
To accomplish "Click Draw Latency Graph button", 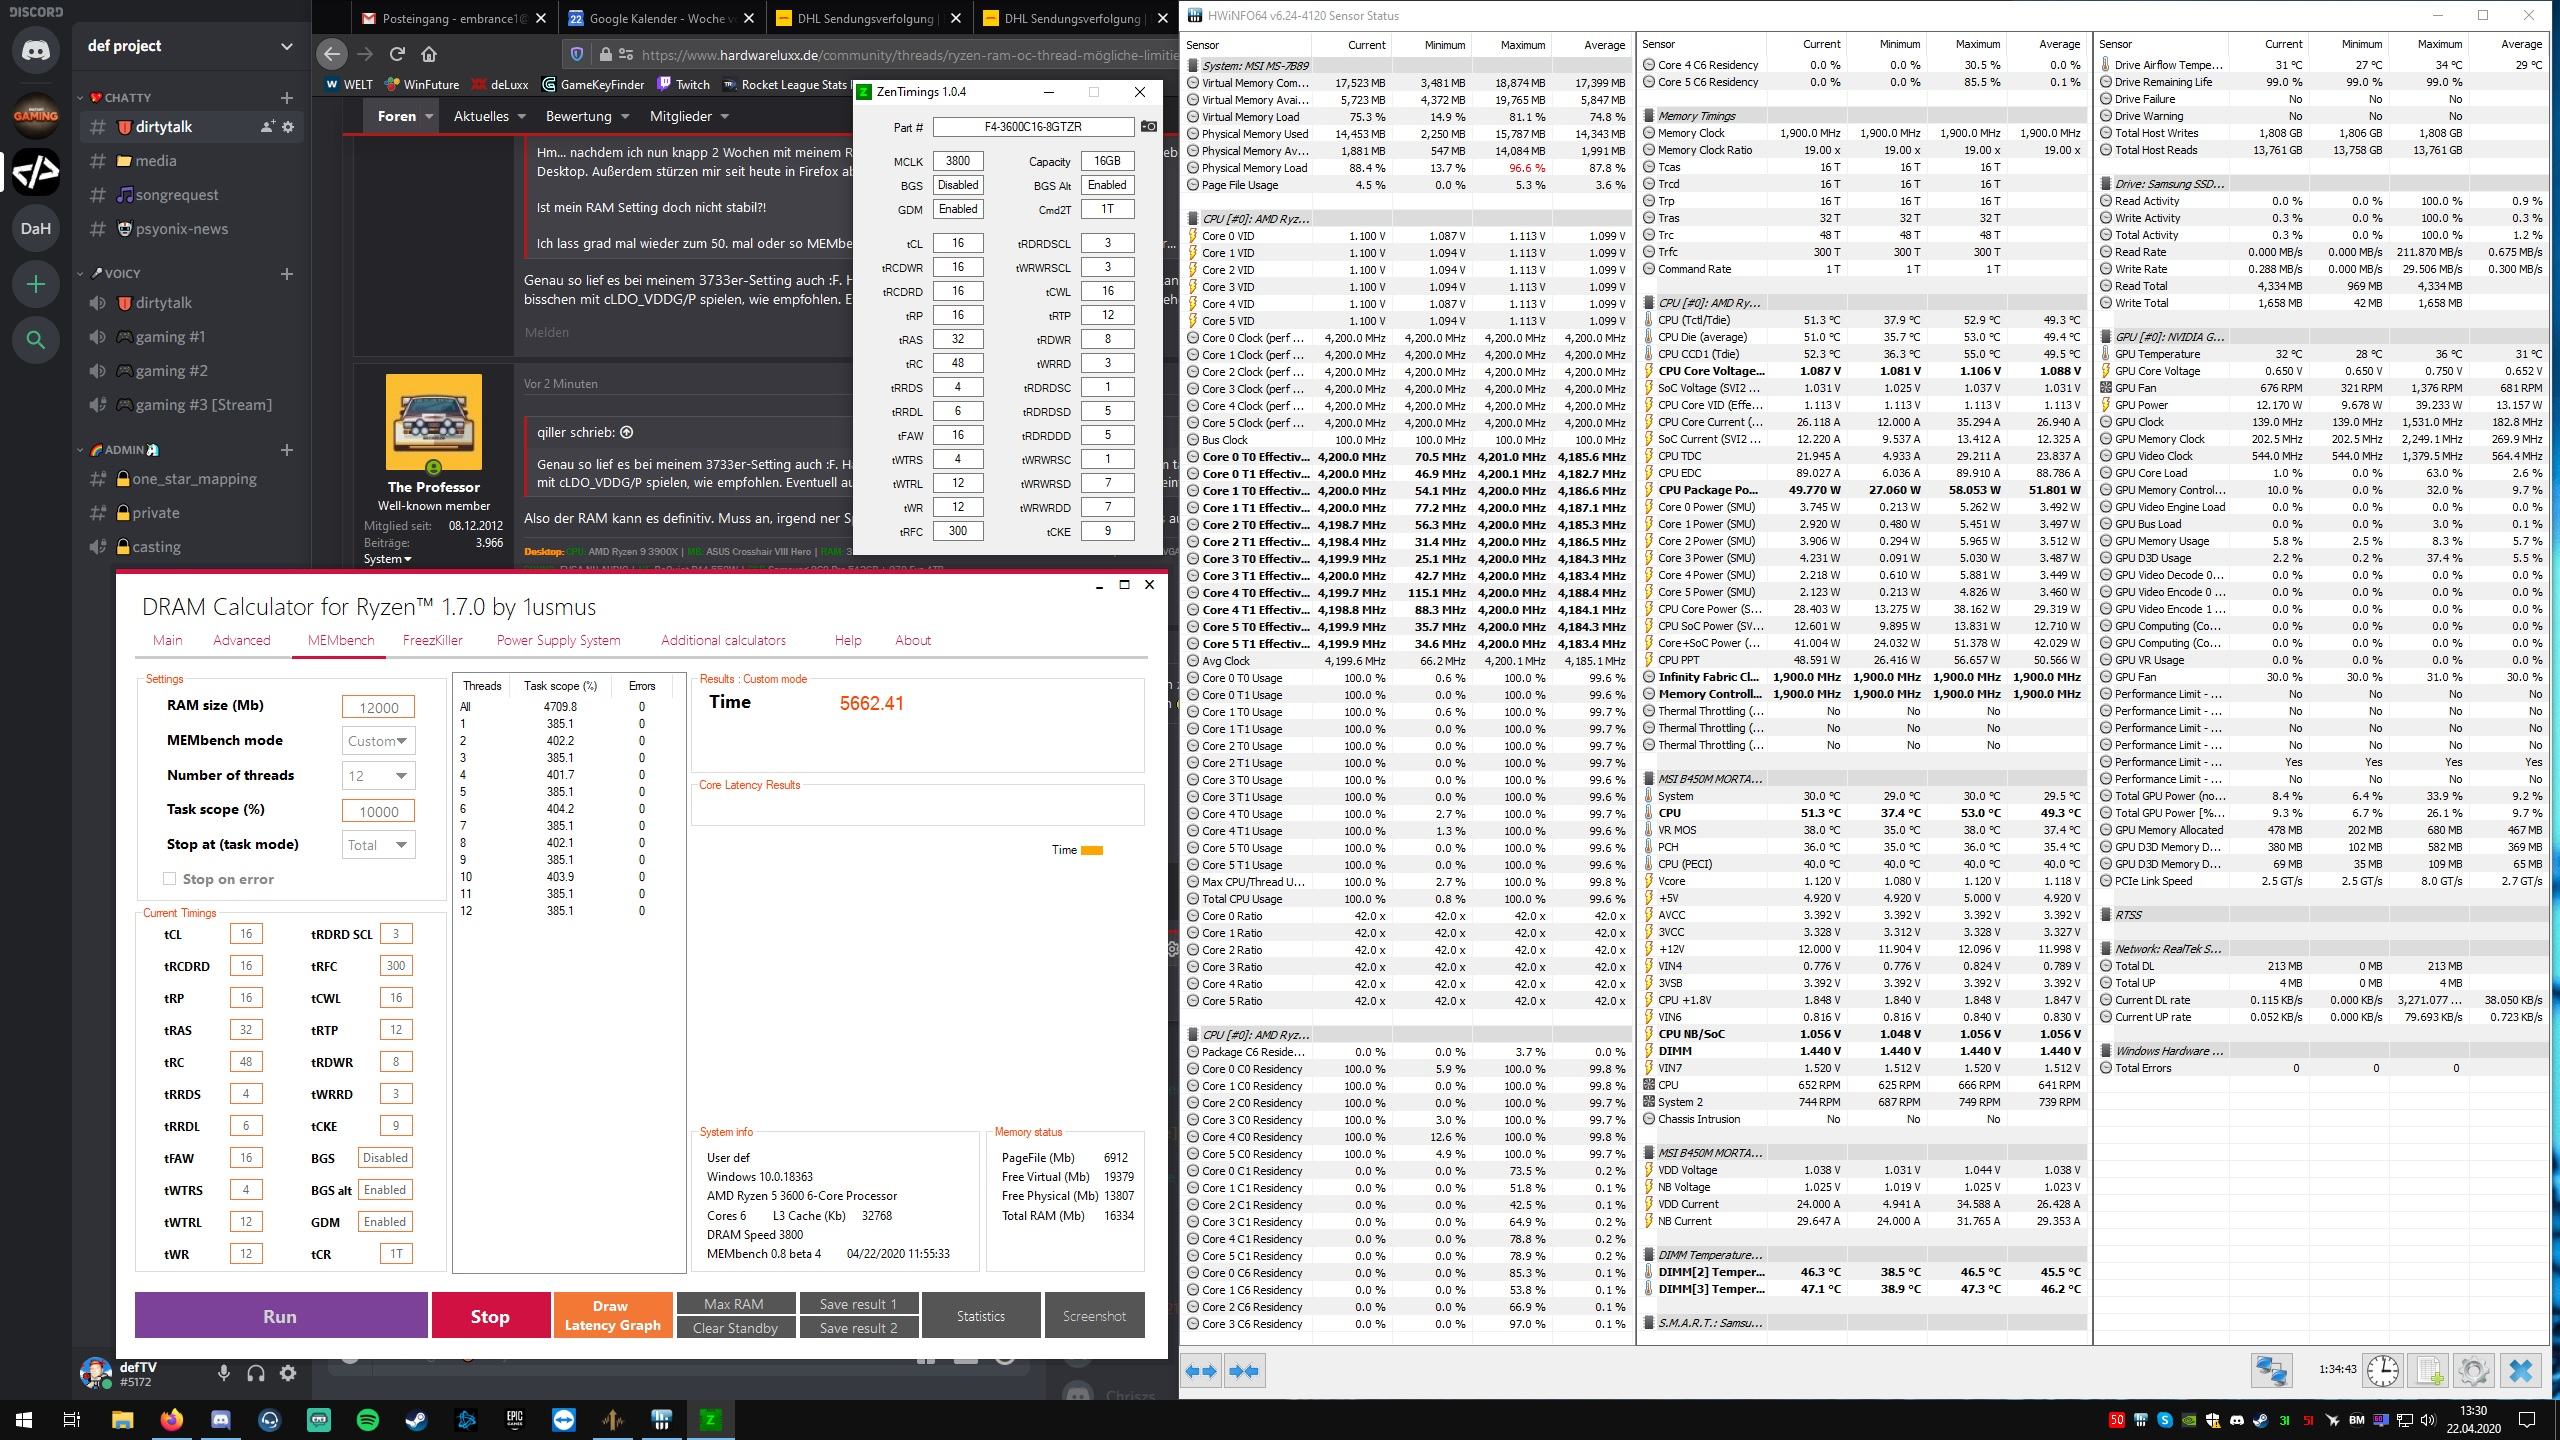I will coord(612,1315).
